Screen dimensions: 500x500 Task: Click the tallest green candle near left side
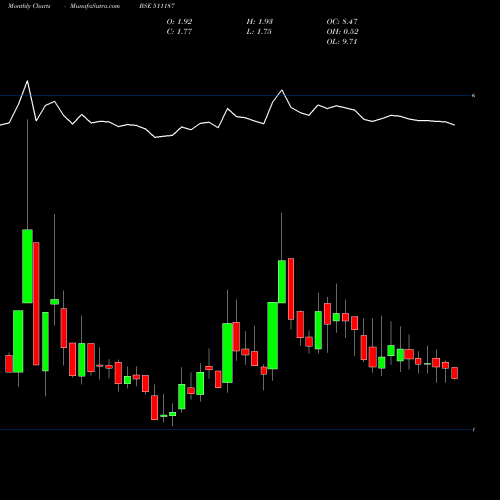point(27,266)
